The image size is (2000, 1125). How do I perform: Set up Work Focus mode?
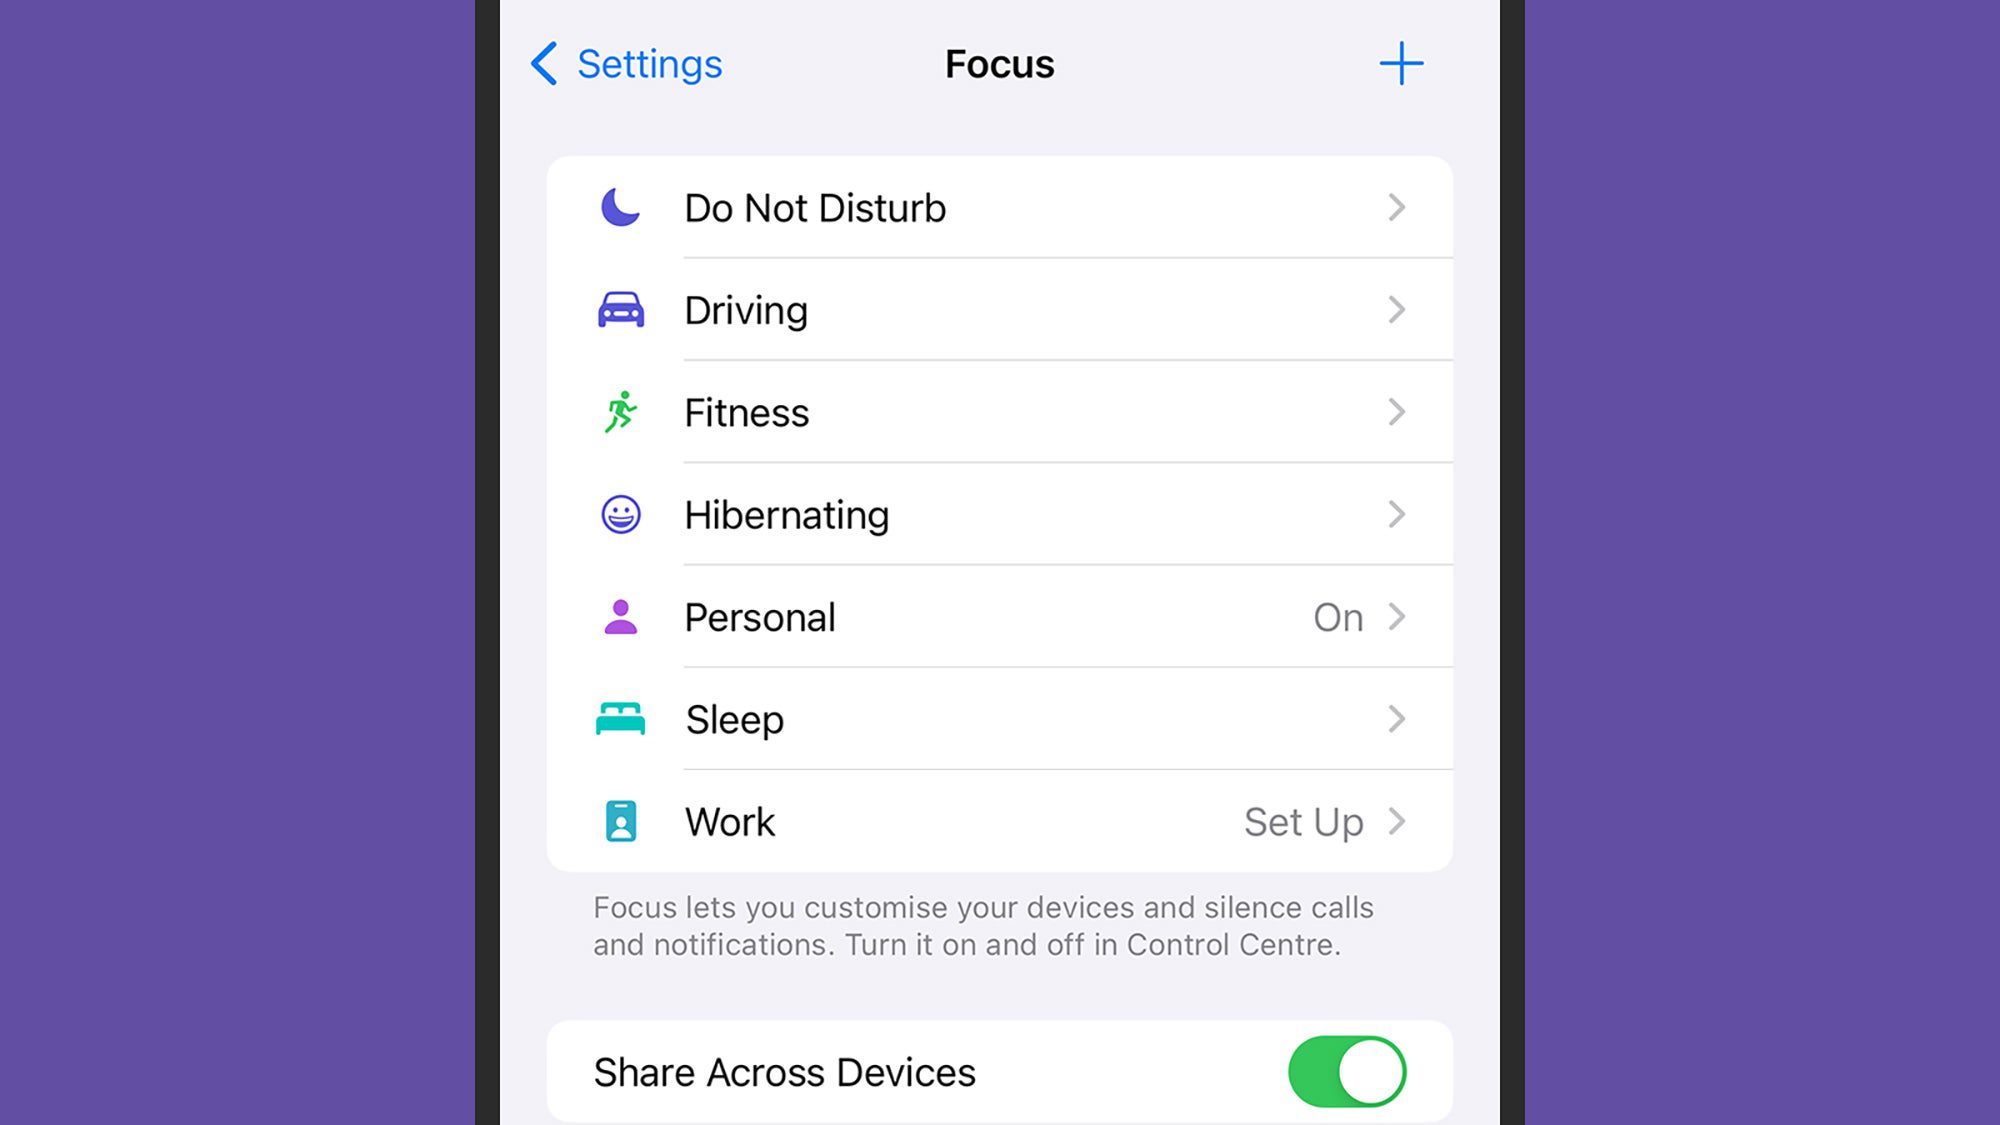pyautogui.click(x=1304, y=821)
